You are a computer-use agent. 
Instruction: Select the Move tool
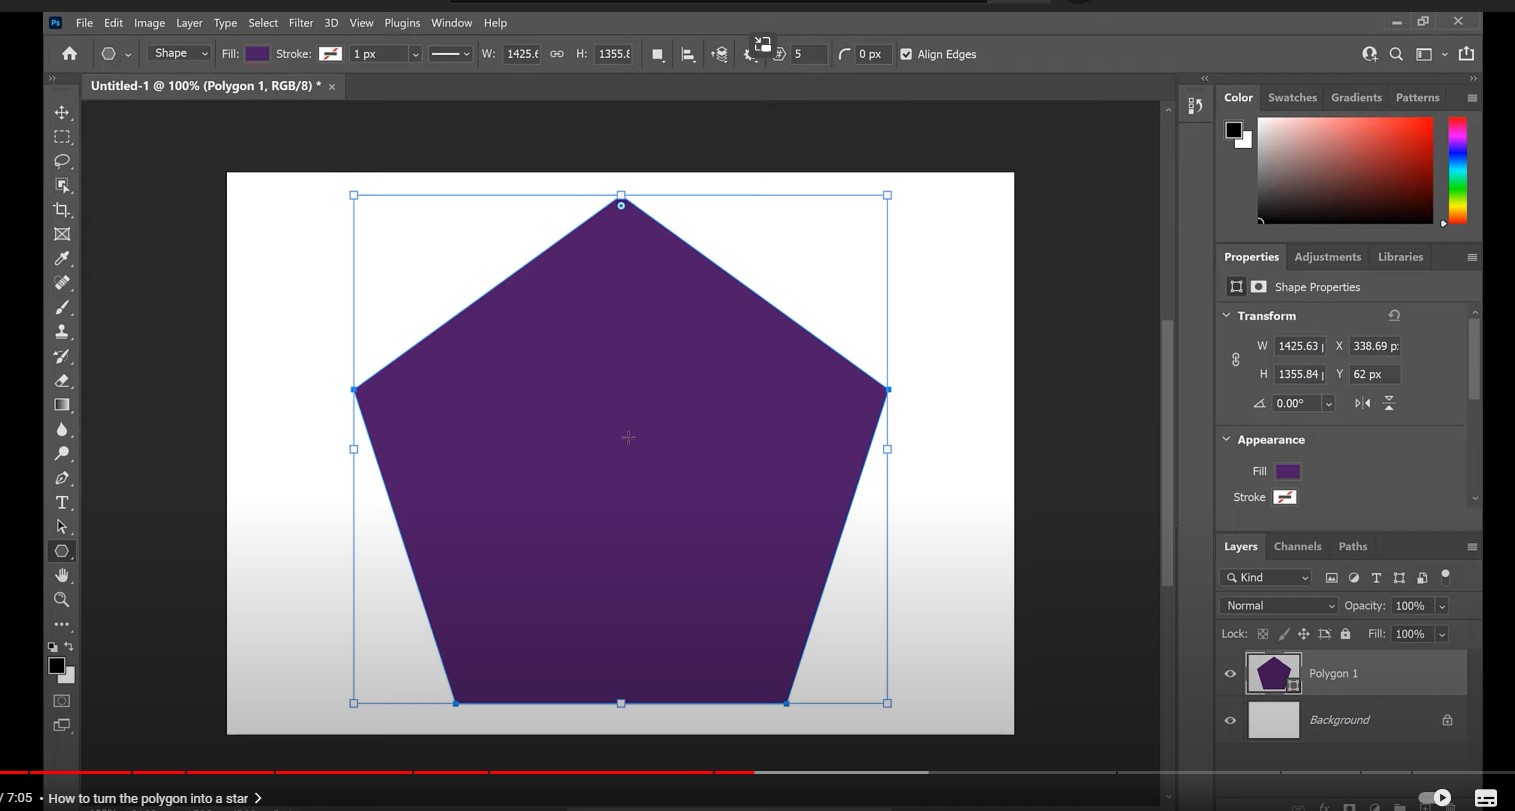[x=61, y=112]
